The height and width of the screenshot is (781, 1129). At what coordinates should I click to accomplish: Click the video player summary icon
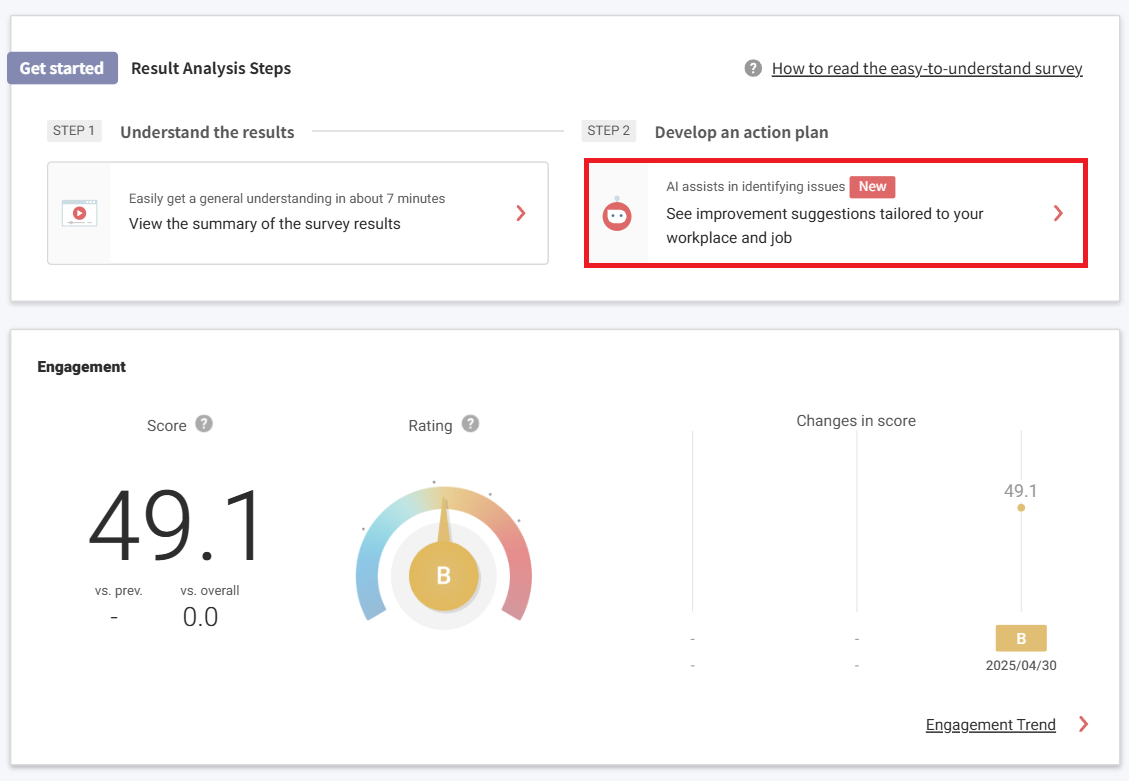click(79, 213)
